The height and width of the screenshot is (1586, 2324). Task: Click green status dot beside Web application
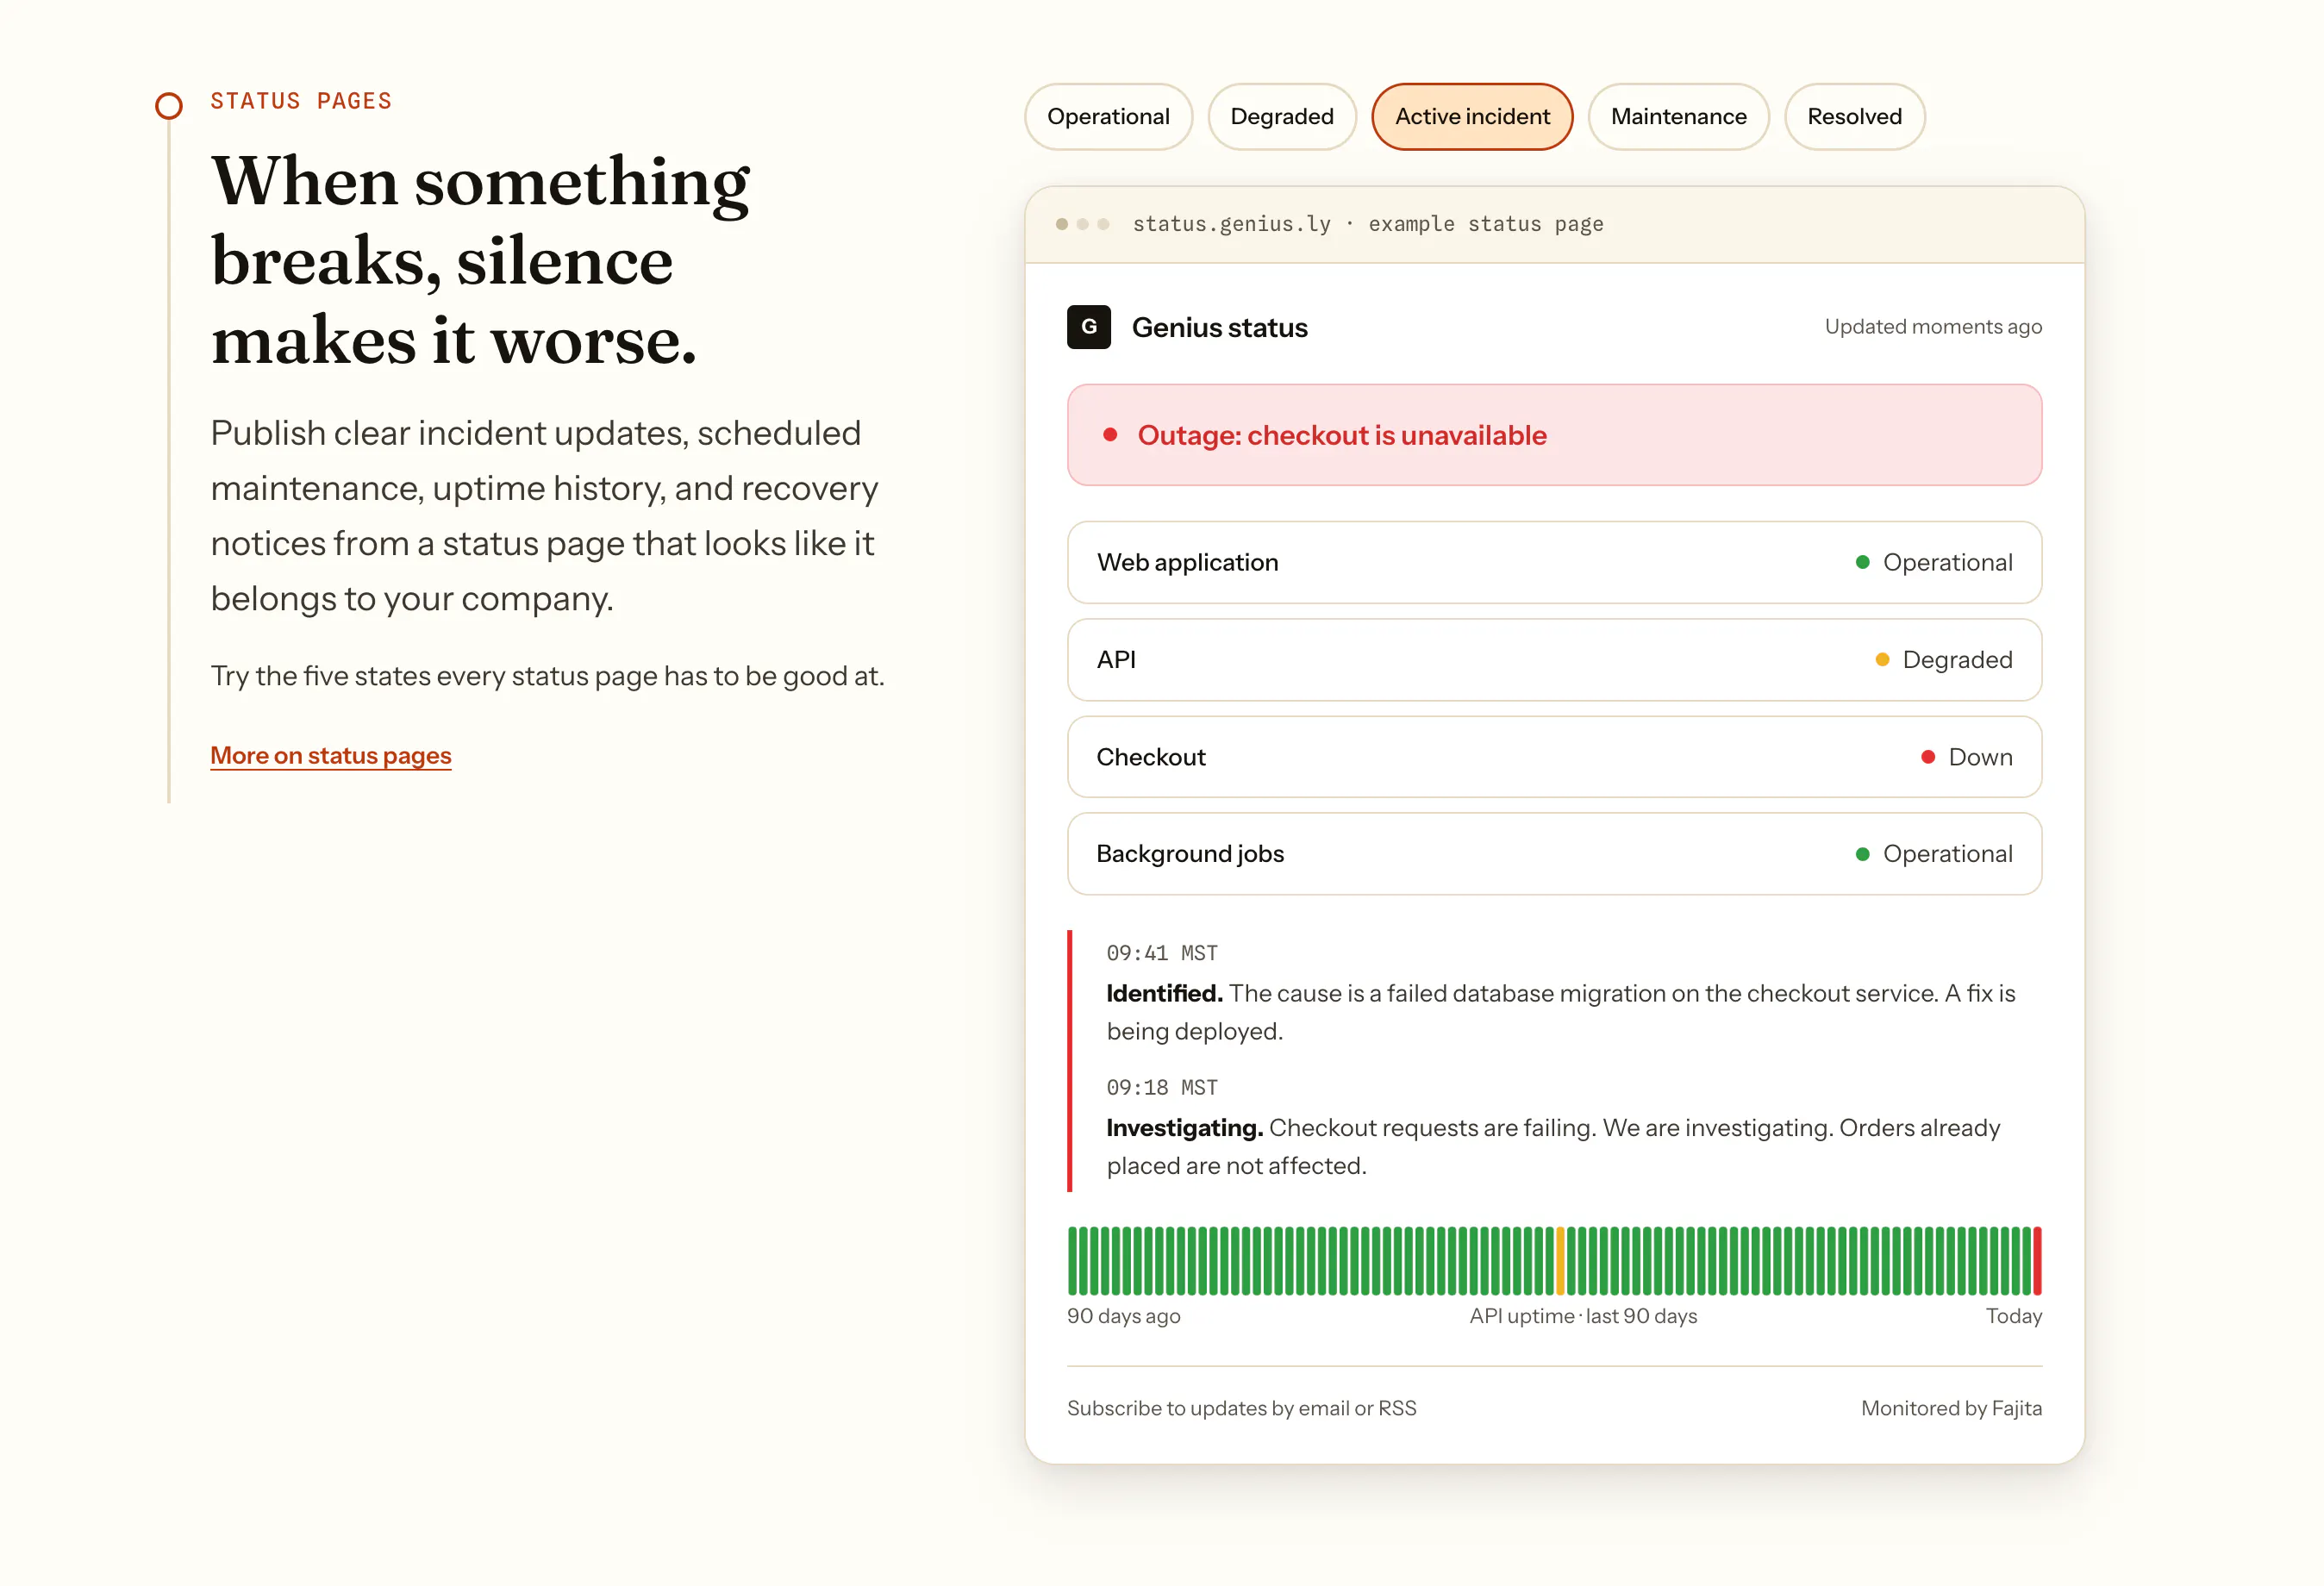click(x=1862, y=562)
